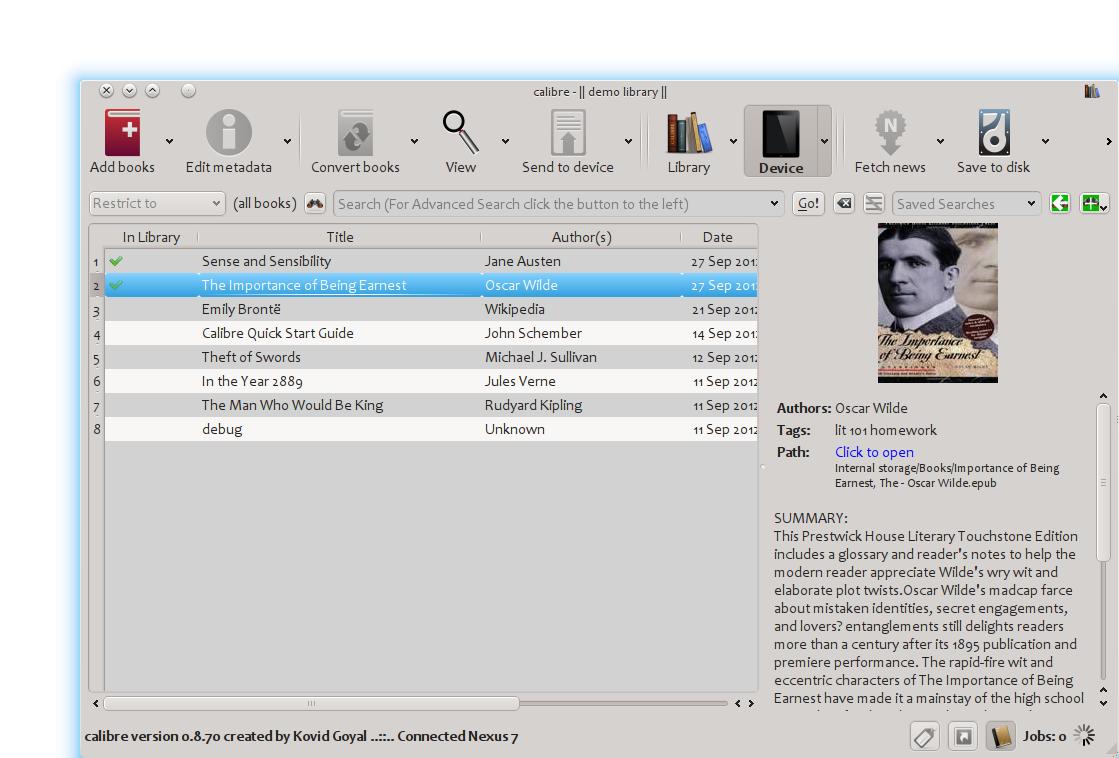Open advanced search binoculars icon
This screenshot has height=758, width=1119.
coord(315,203)
